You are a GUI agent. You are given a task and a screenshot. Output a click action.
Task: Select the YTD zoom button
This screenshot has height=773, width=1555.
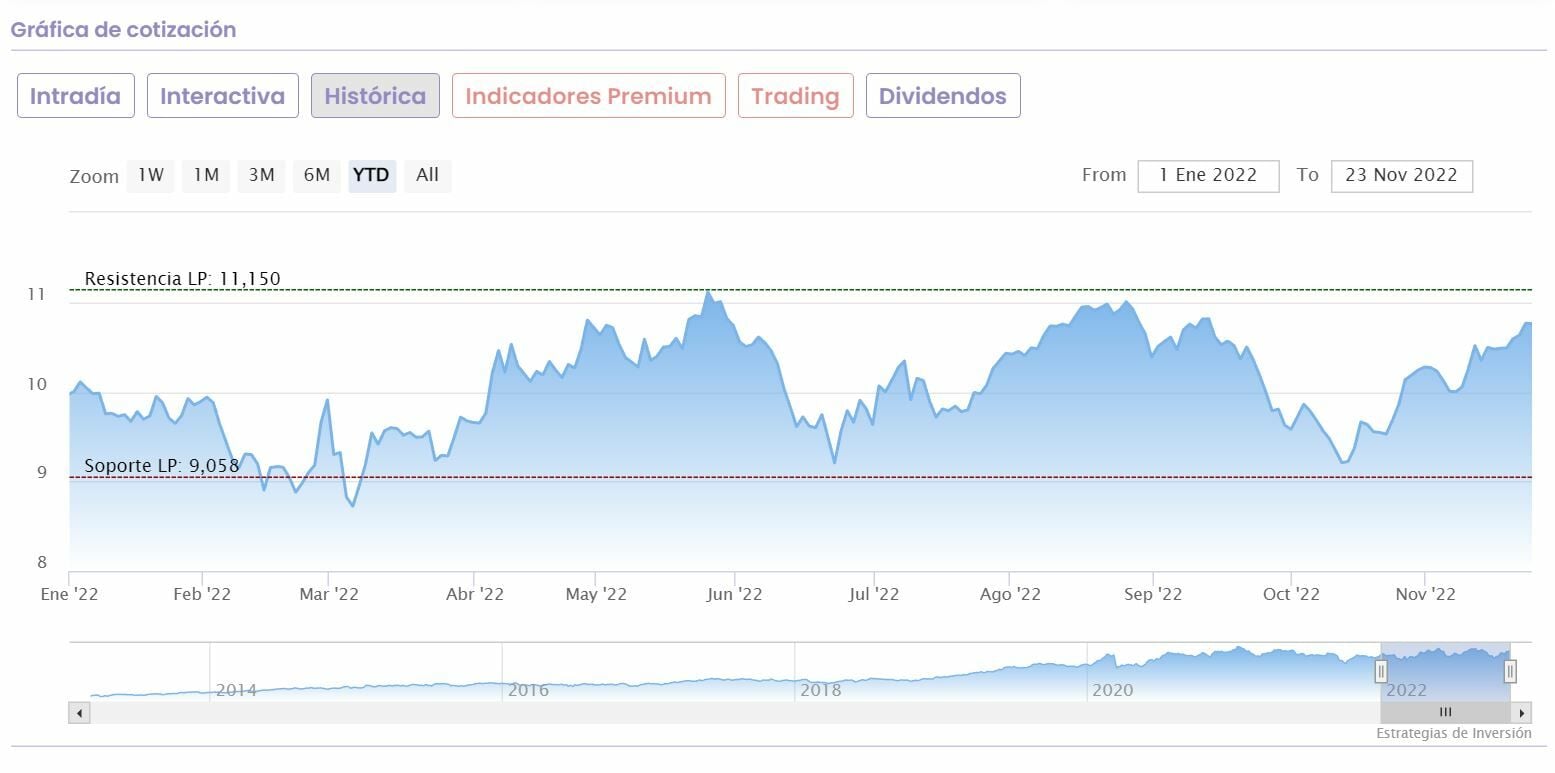click(x=372, y=176)
